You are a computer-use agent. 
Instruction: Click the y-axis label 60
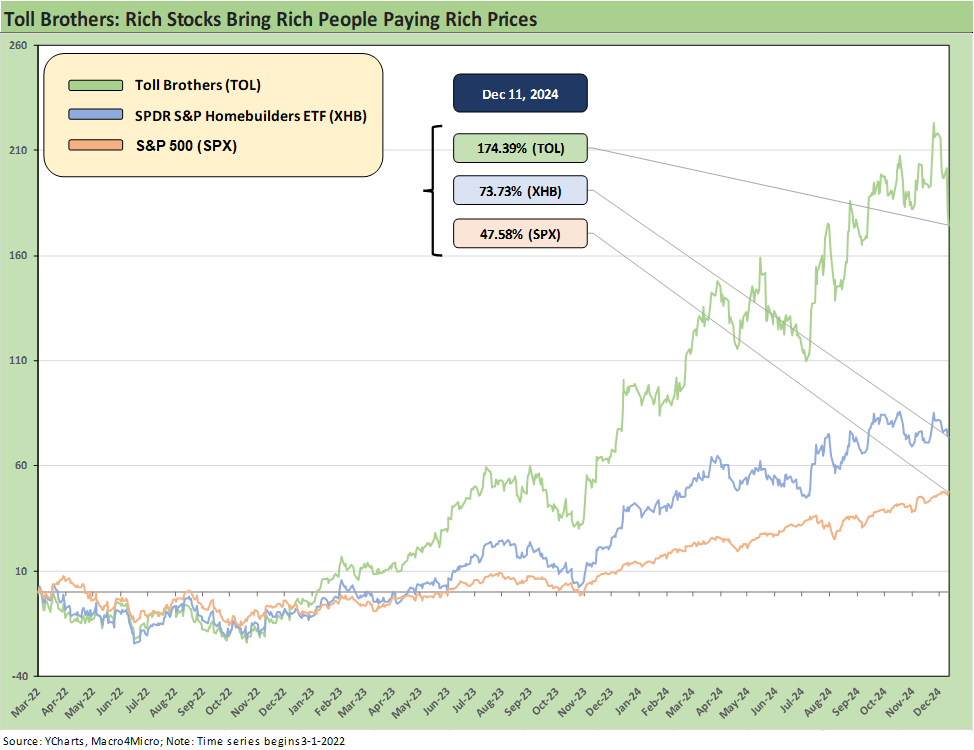20,465
